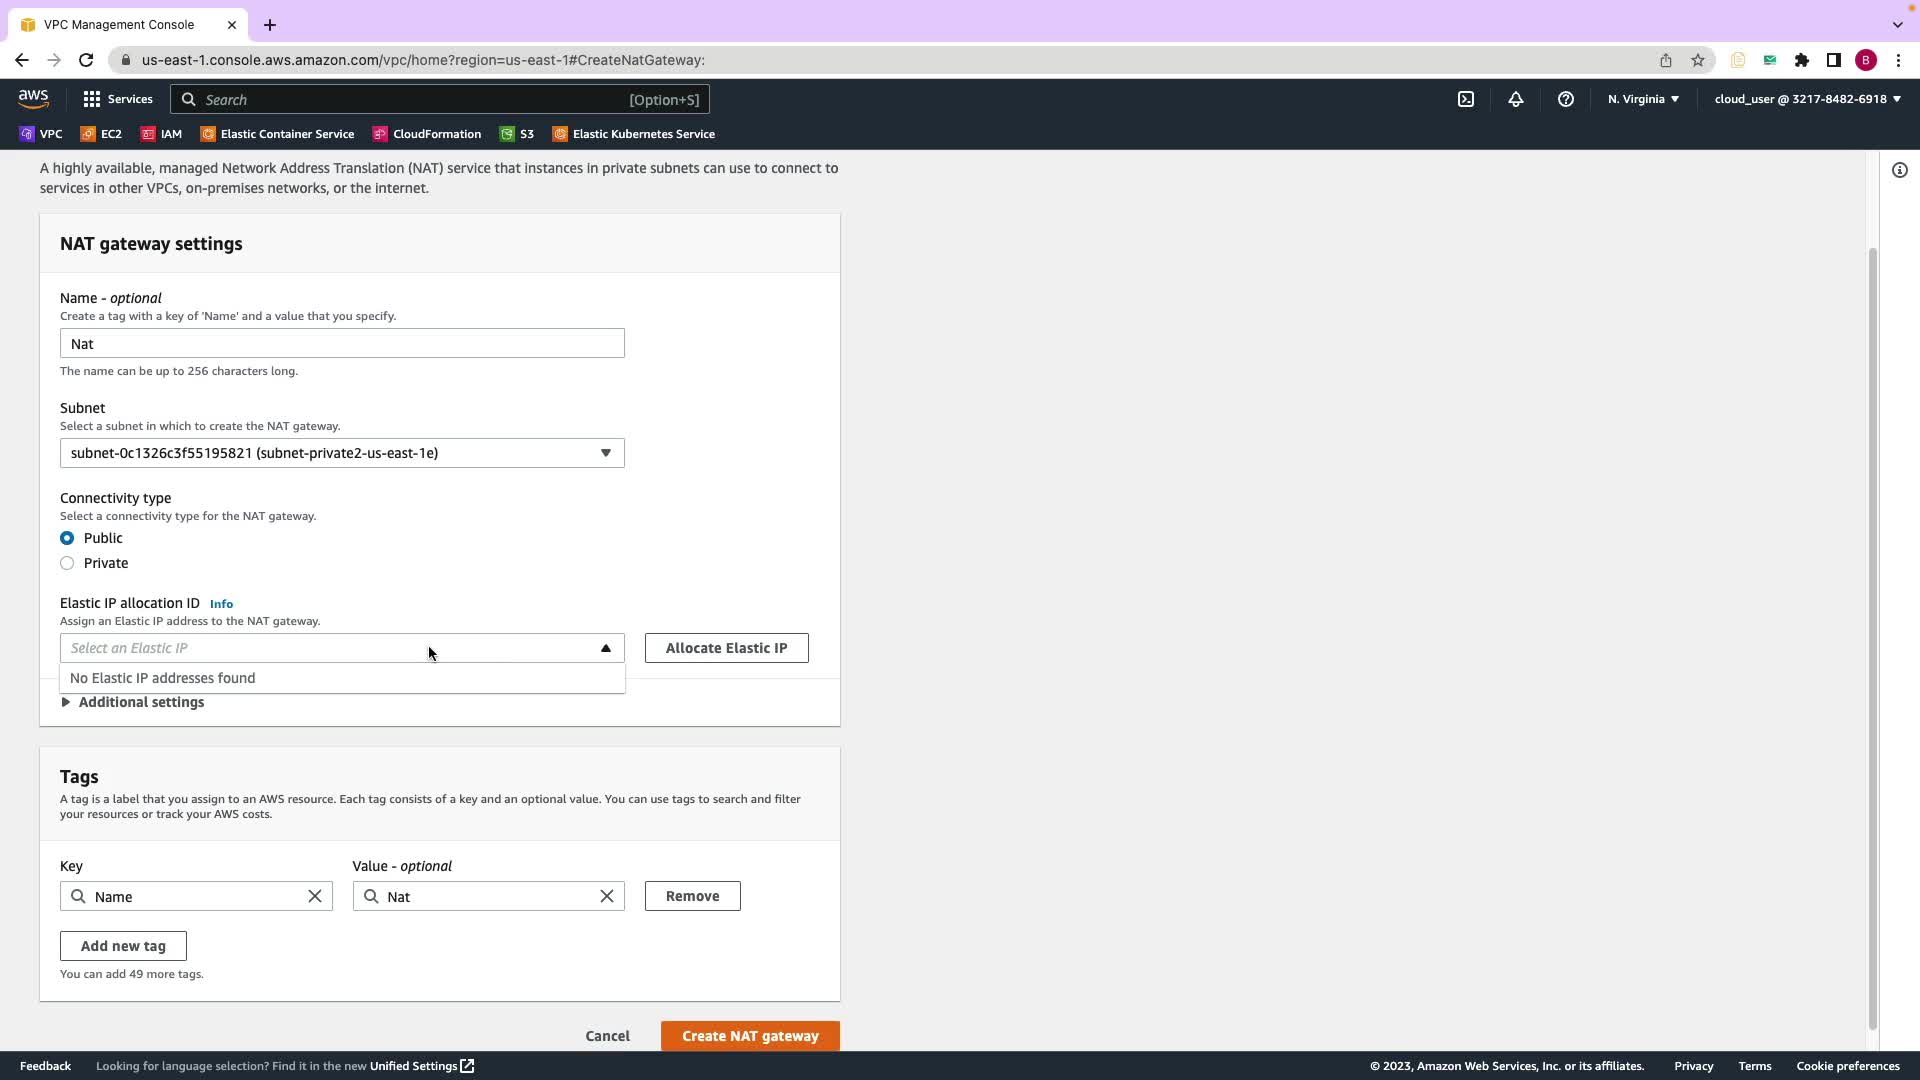Clear the Name tag key field
The width and height of the screenshot is (1920, 1080).
[x=315, y=896]
